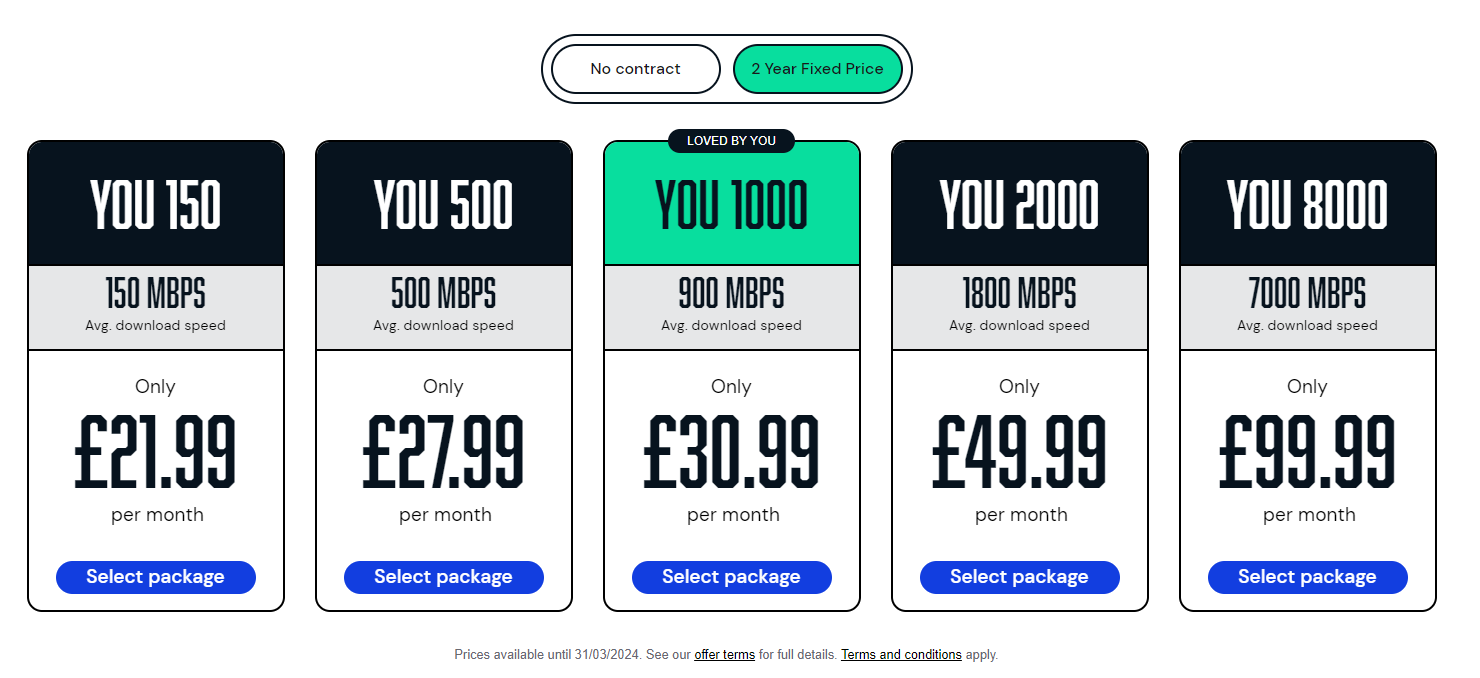Choose the YOU 1000 package button
Viewport: 1480px width, 678px height.
pos(731,577)
